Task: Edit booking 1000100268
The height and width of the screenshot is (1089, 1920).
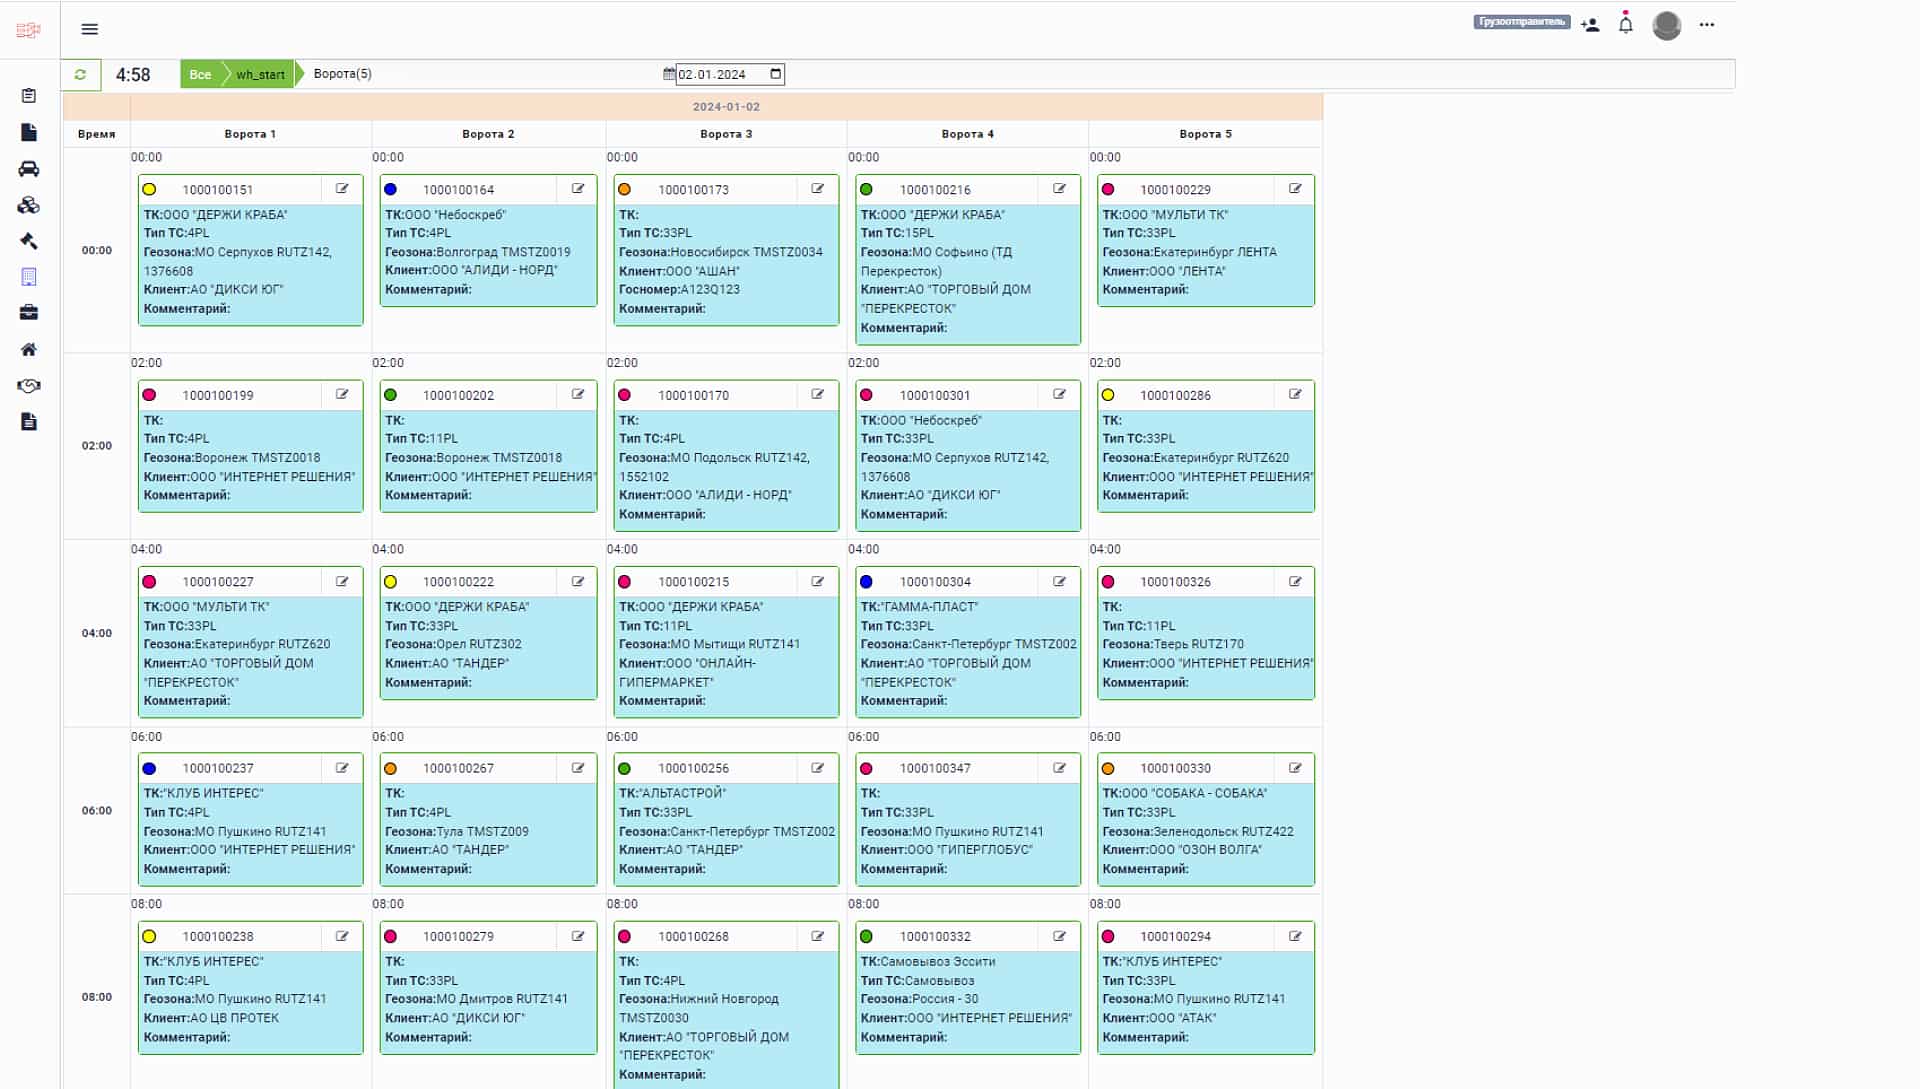Action: pyautogui.click(x=818, y=937)
